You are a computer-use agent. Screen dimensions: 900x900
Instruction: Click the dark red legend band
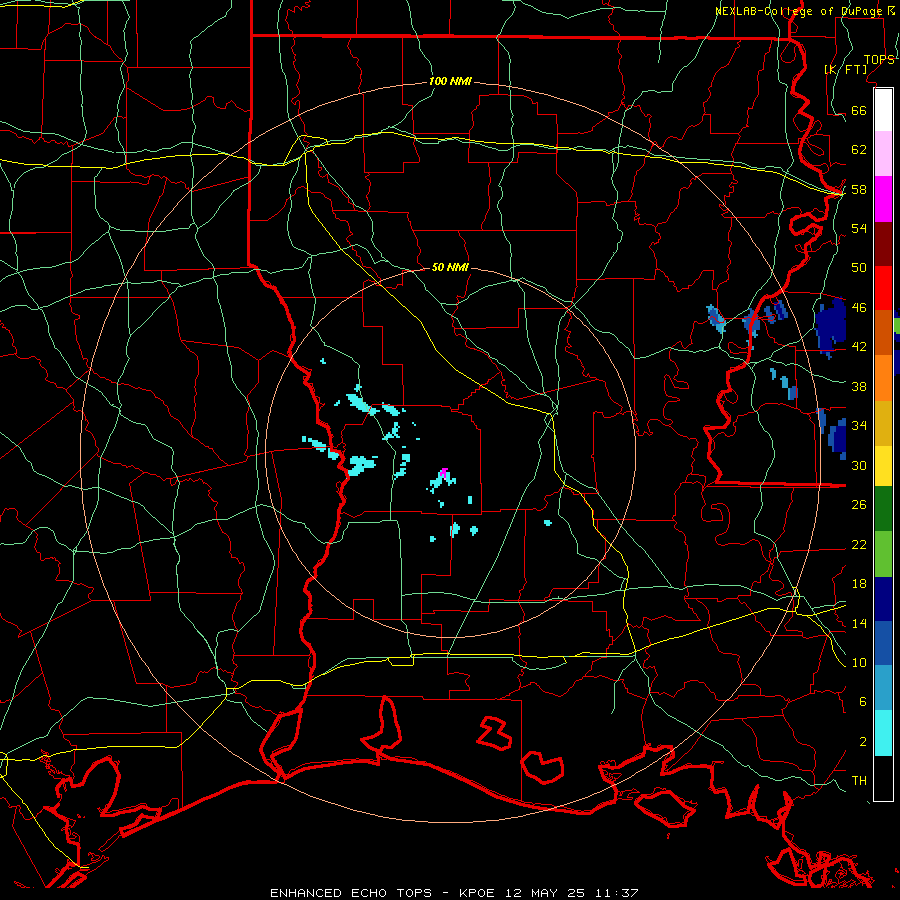(883, 244)
